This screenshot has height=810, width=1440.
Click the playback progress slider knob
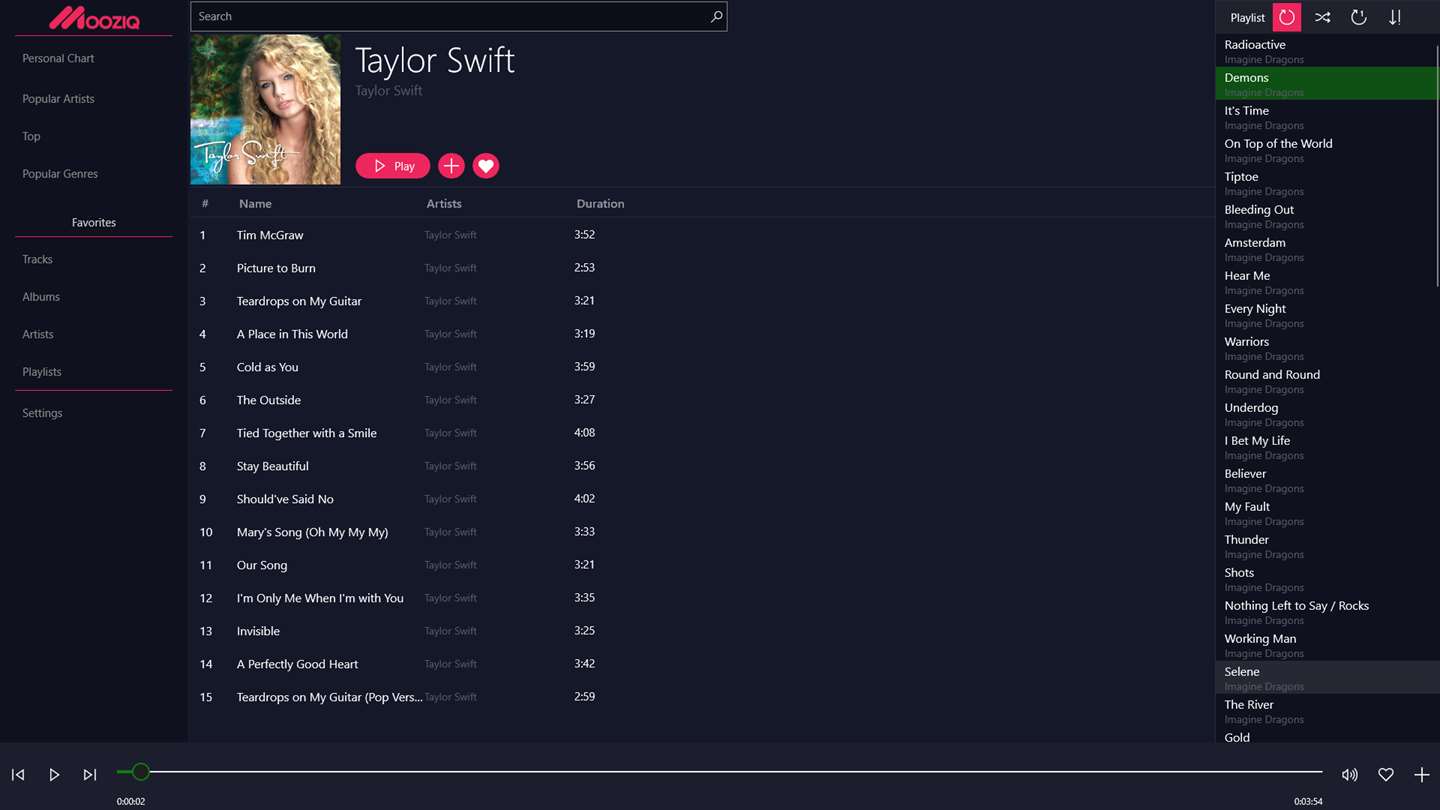(141, 772)
